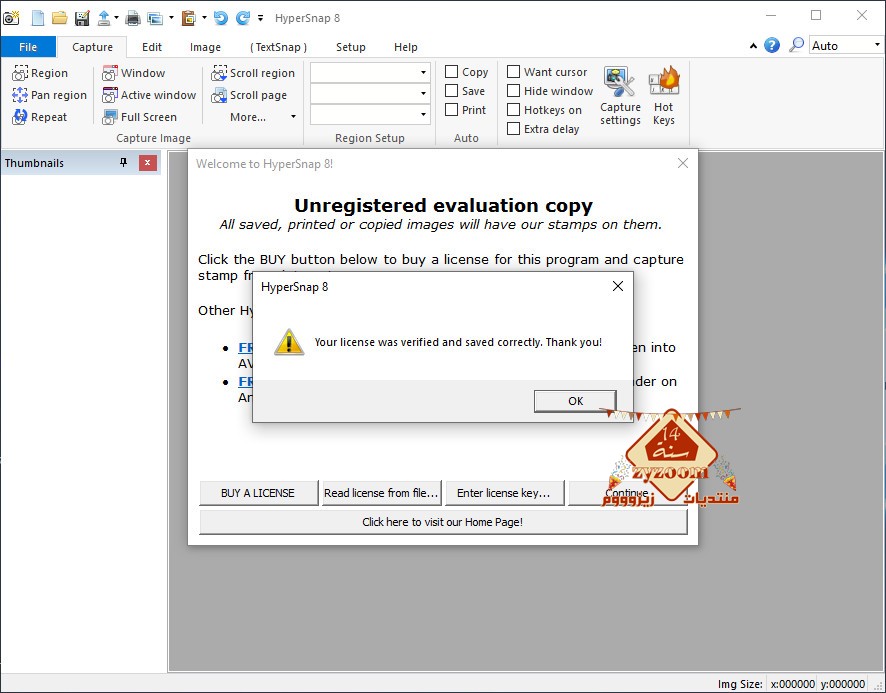Viewport: 886px width, 693px height.
Task: Click the paste clipboard icon
Action: click(x=188, y=18)
